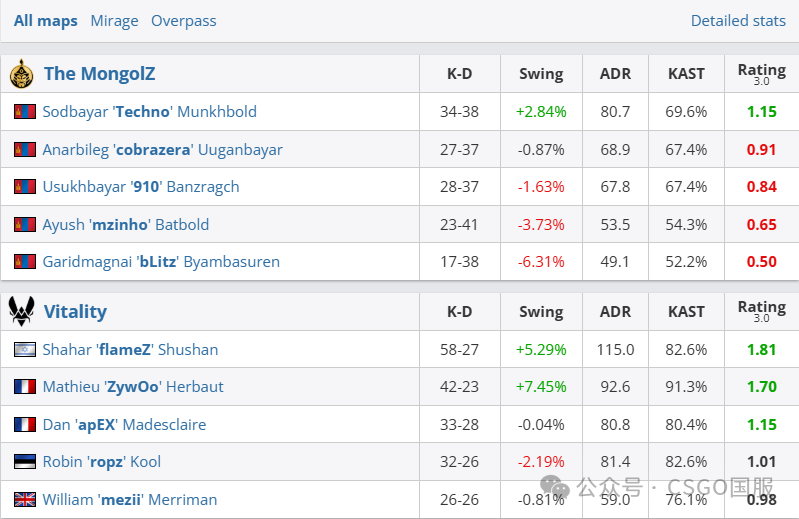Click the Vitality bee logo
Viewport: 799px width, 519px height.
click(x=21, y=312)
